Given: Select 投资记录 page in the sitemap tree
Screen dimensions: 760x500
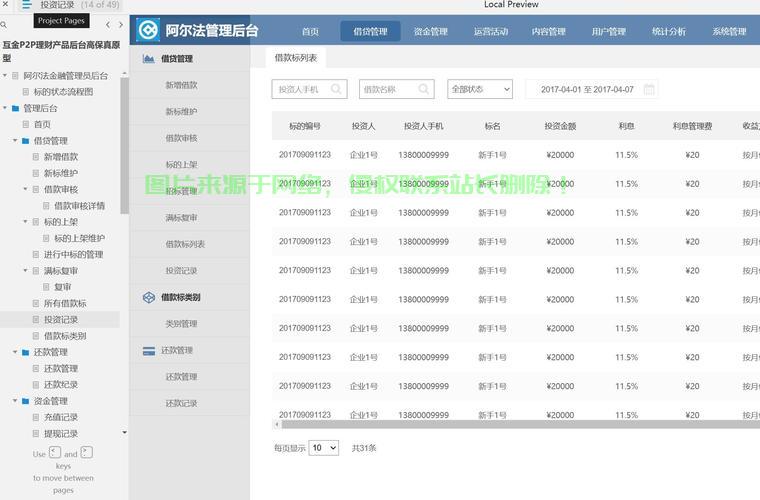Looking at the screenshot, I should pos(61,319).
